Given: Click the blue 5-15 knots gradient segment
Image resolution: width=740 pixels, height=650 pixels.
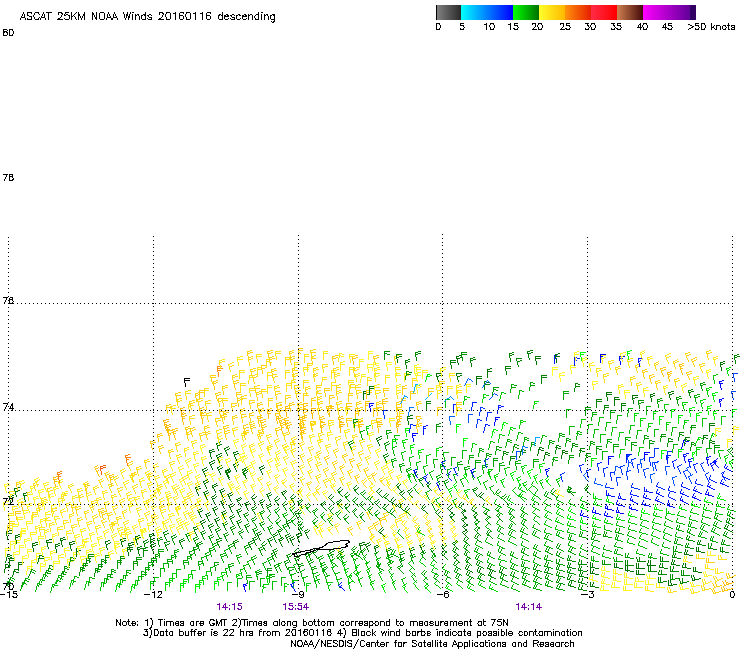Looking at the screenshot, I should [487, 12].
